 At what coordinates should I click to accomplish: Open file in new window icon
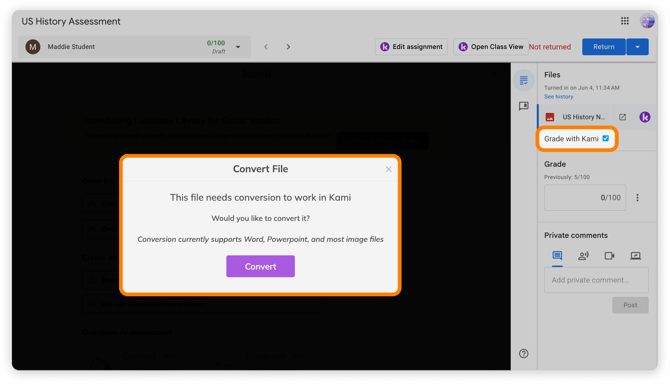(622, 117)
